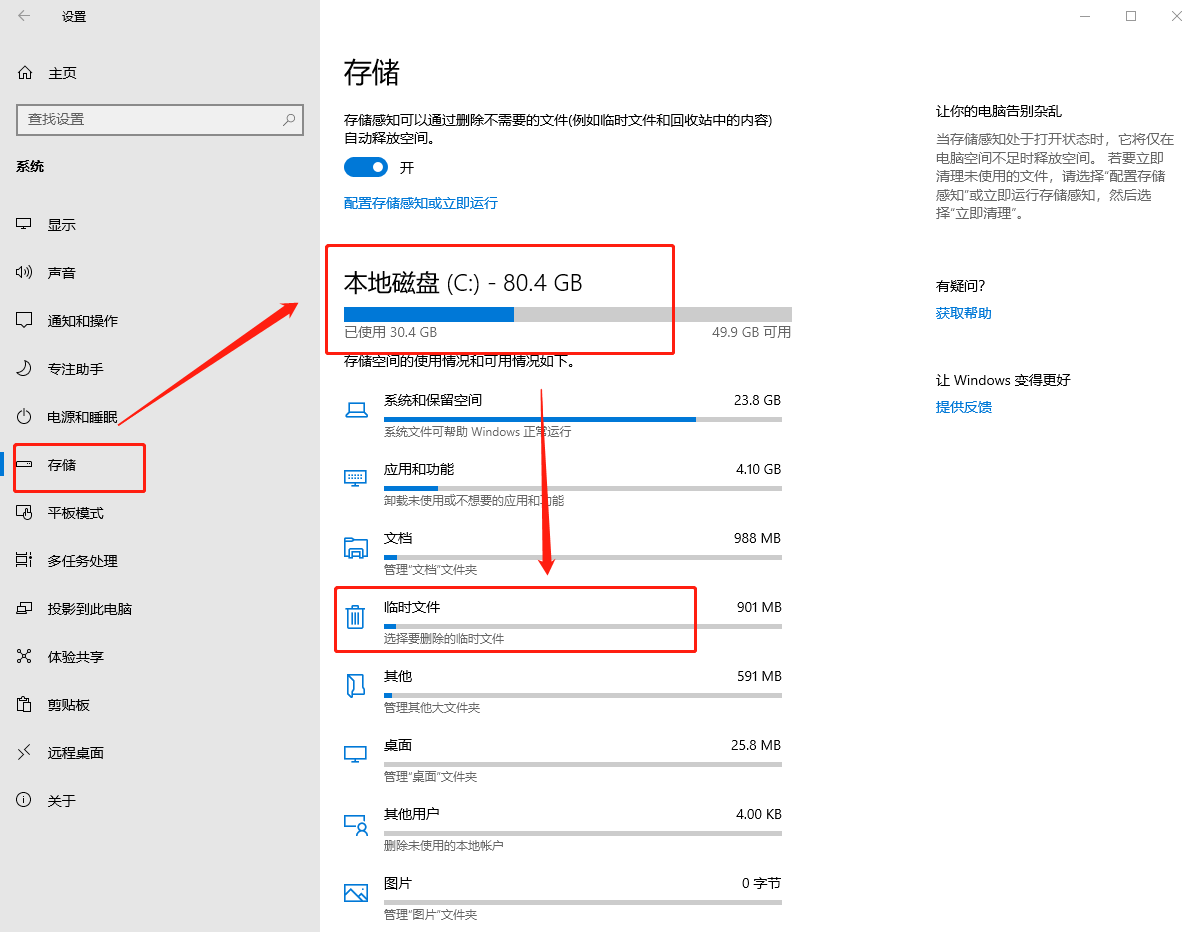Click the 专注助手 moon icon
Screen dimensions: 1200x932
click(x=25, y=369)
